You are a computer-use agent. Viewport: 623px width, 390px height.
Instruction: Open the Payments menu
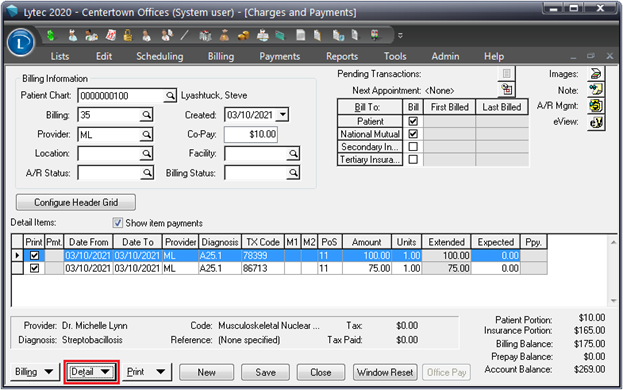[x=280, y=56]
